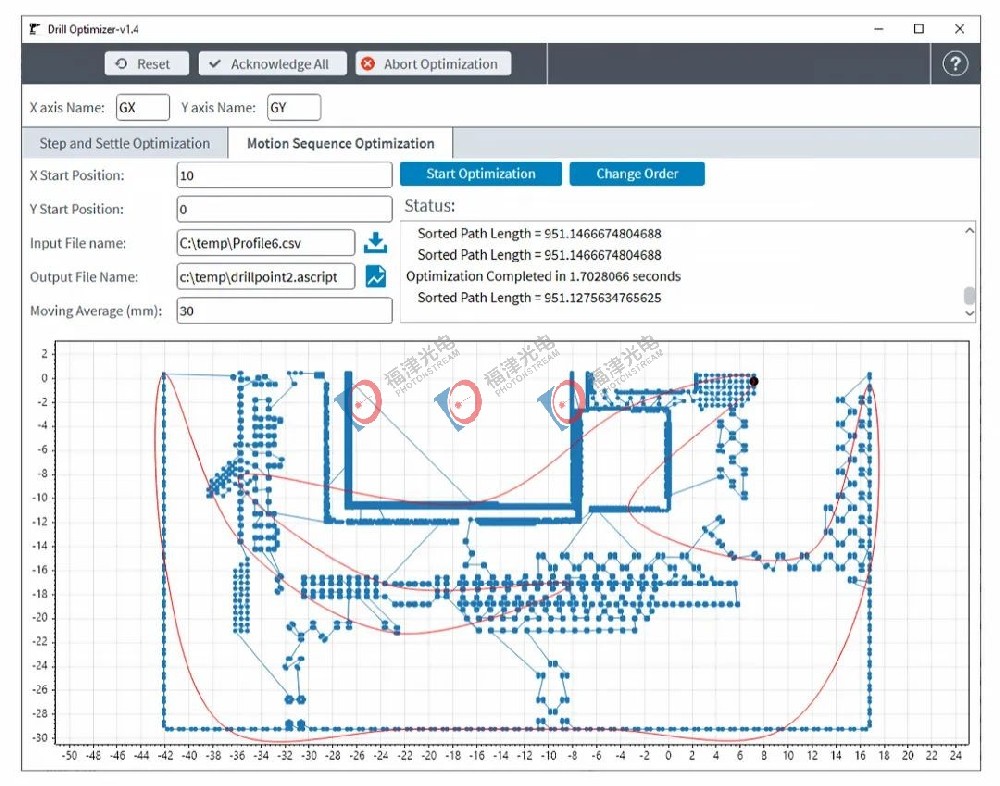Click Start Optimization button

click(x=481, y=174)
